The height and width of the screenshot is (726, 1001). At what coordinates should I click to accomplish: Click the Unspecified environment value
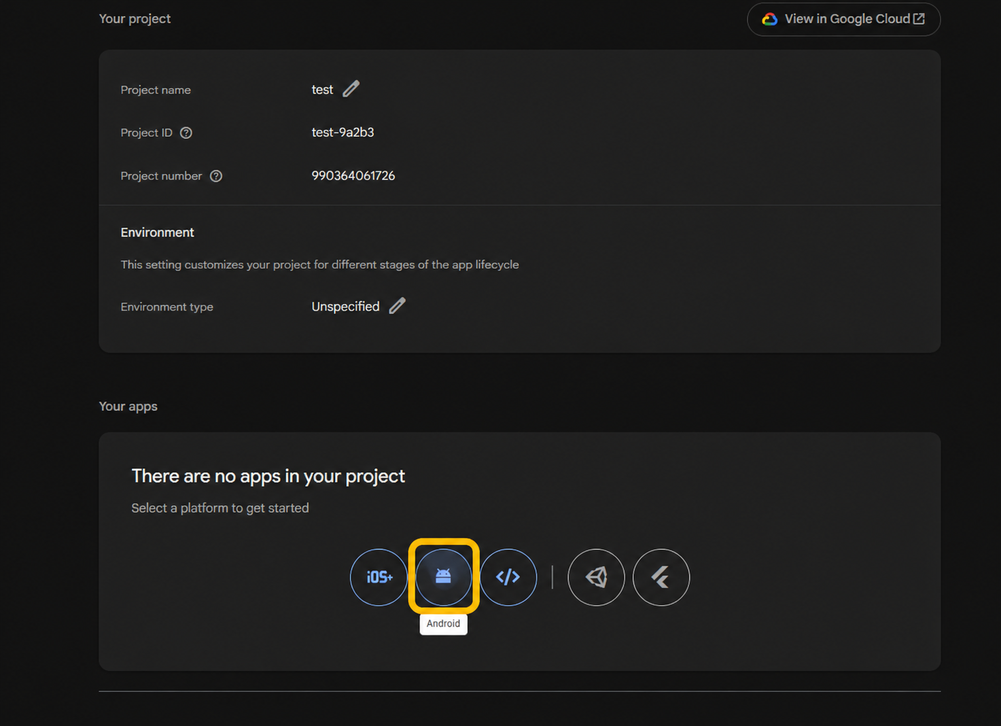click(345, 306)
